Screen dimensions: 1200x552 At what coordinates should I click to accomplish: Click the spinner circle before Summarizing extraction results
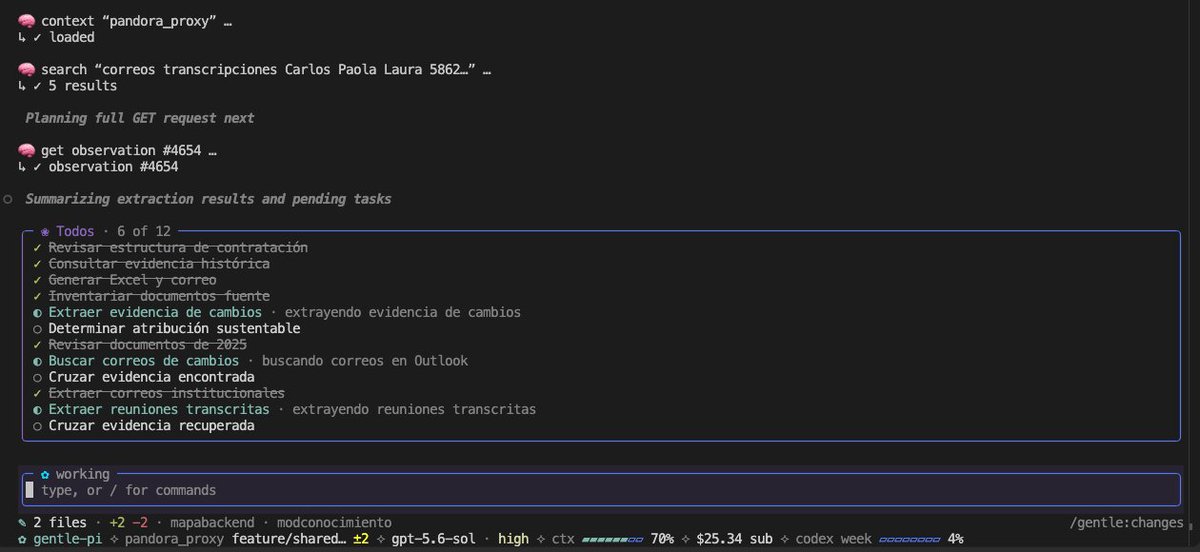(8, 199)
